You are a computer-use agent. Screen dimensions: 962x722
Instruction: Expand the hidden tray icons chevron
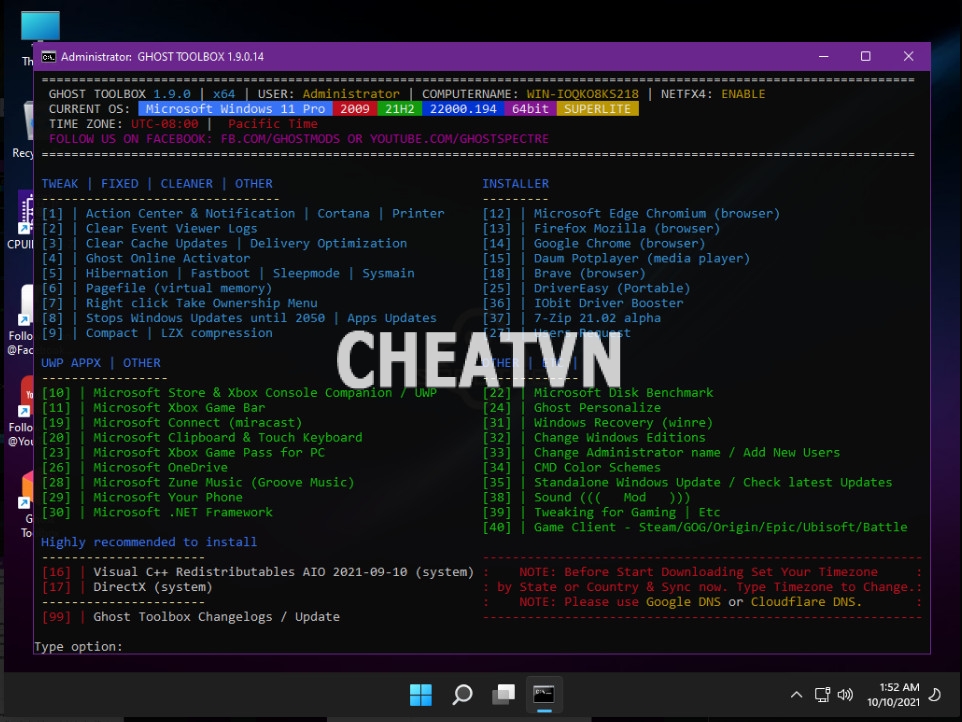point(796,694)
